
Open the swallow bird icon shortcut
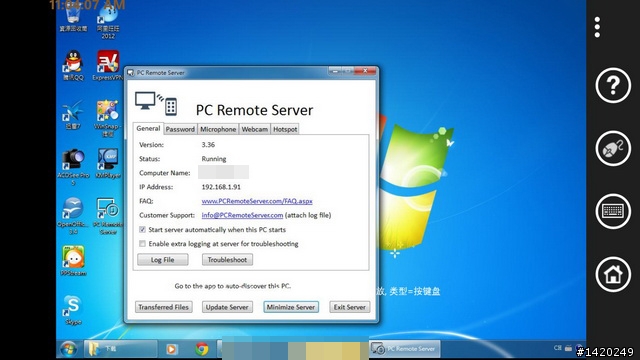point(73,114)
